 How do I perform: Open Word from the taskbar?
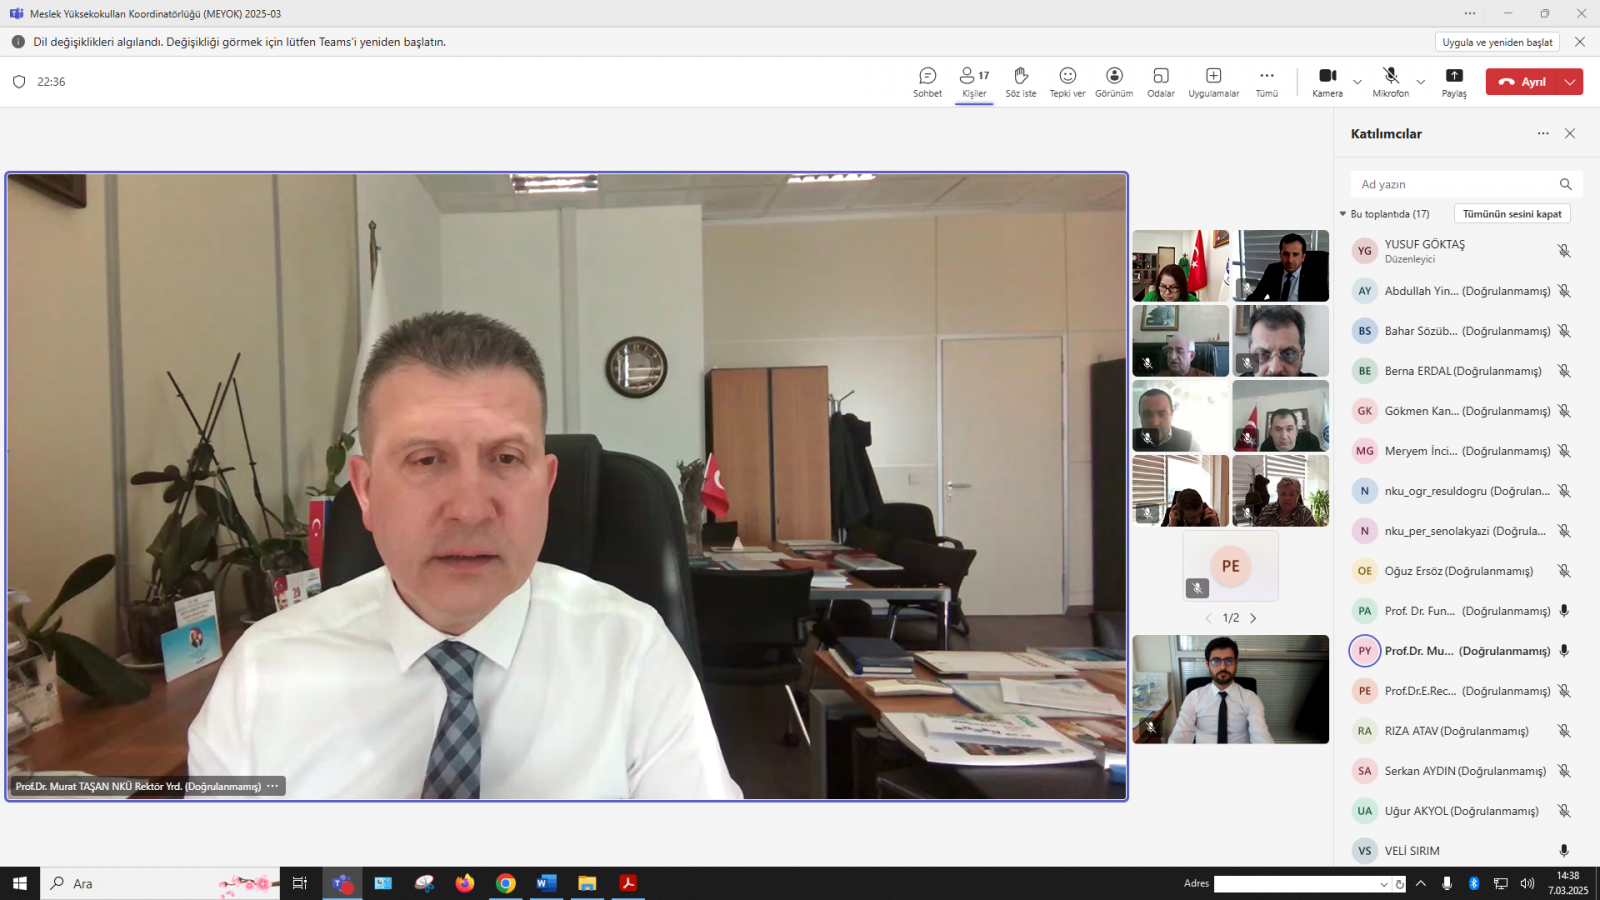coord(546,883)
